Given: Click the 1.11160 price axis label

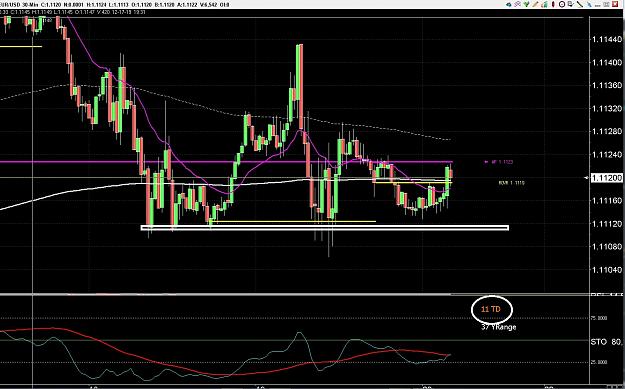Looking at the screenshot, I should pyautogui.click(x=607, y=200).
